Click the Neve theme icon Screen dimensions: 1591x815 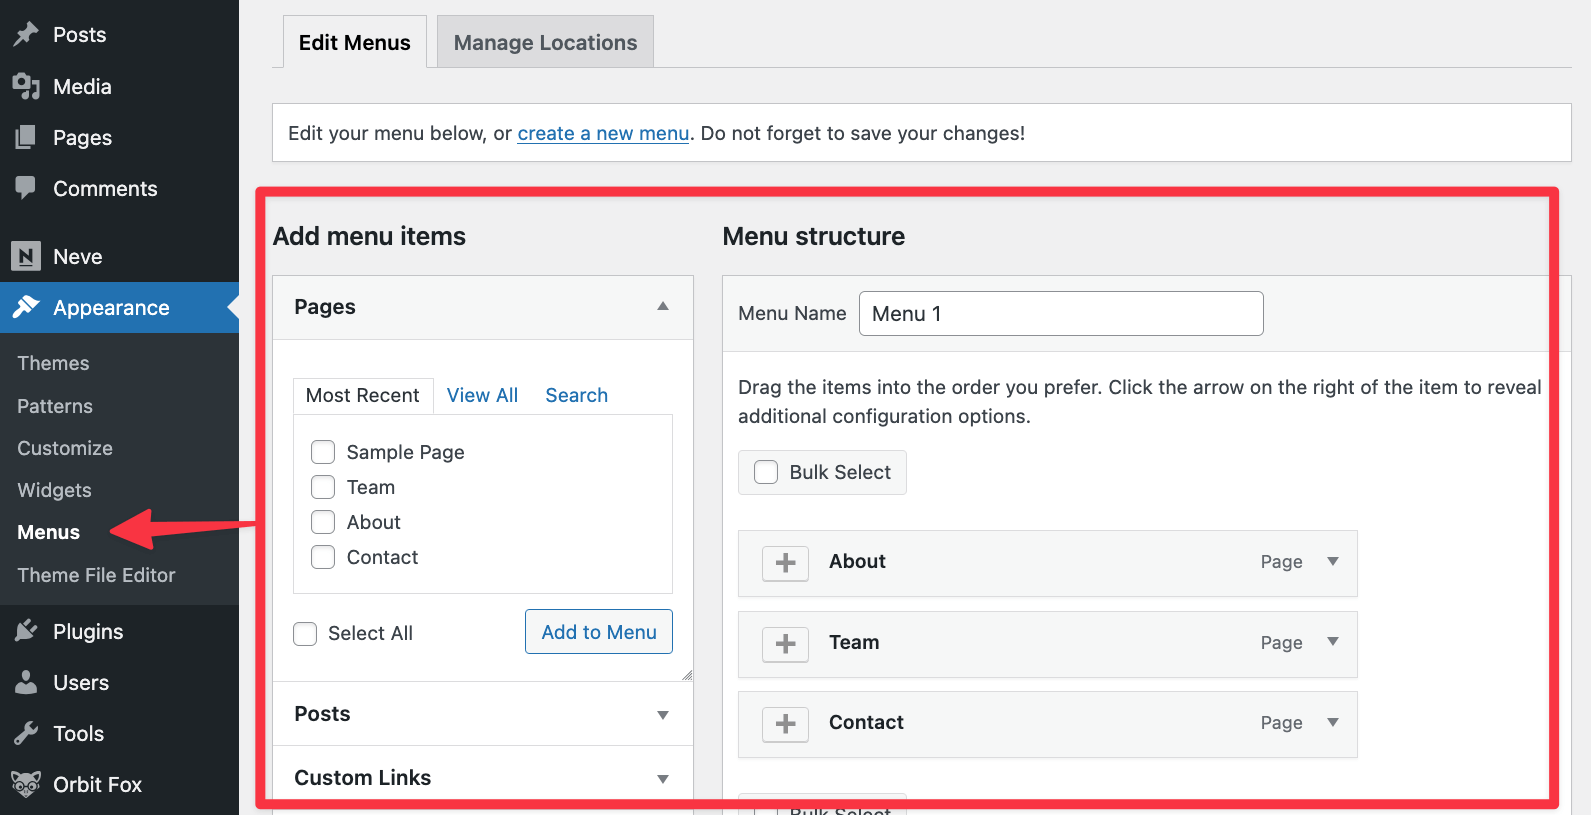26,257
